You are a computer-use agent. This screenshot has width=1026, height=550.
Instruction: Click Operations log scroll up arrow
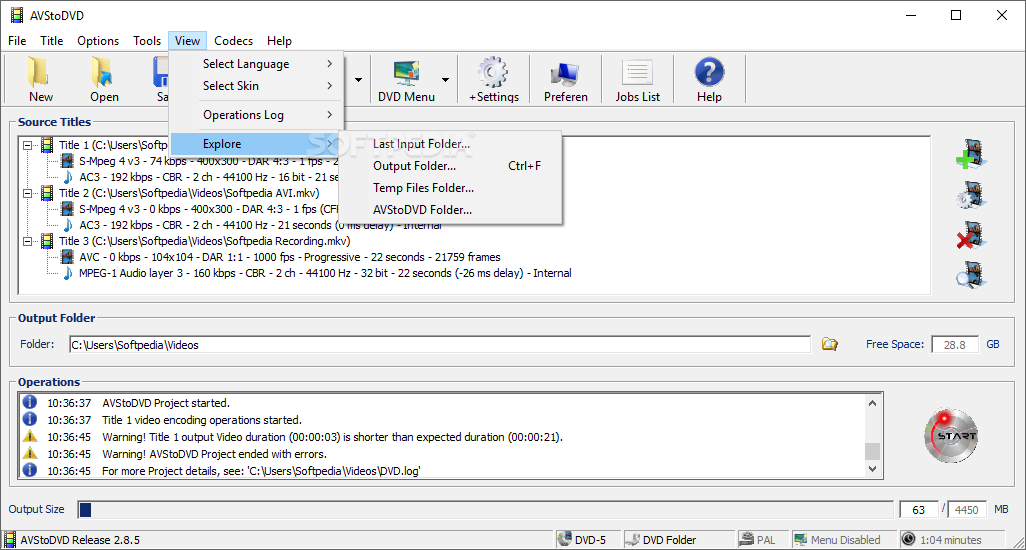point(872,403)
